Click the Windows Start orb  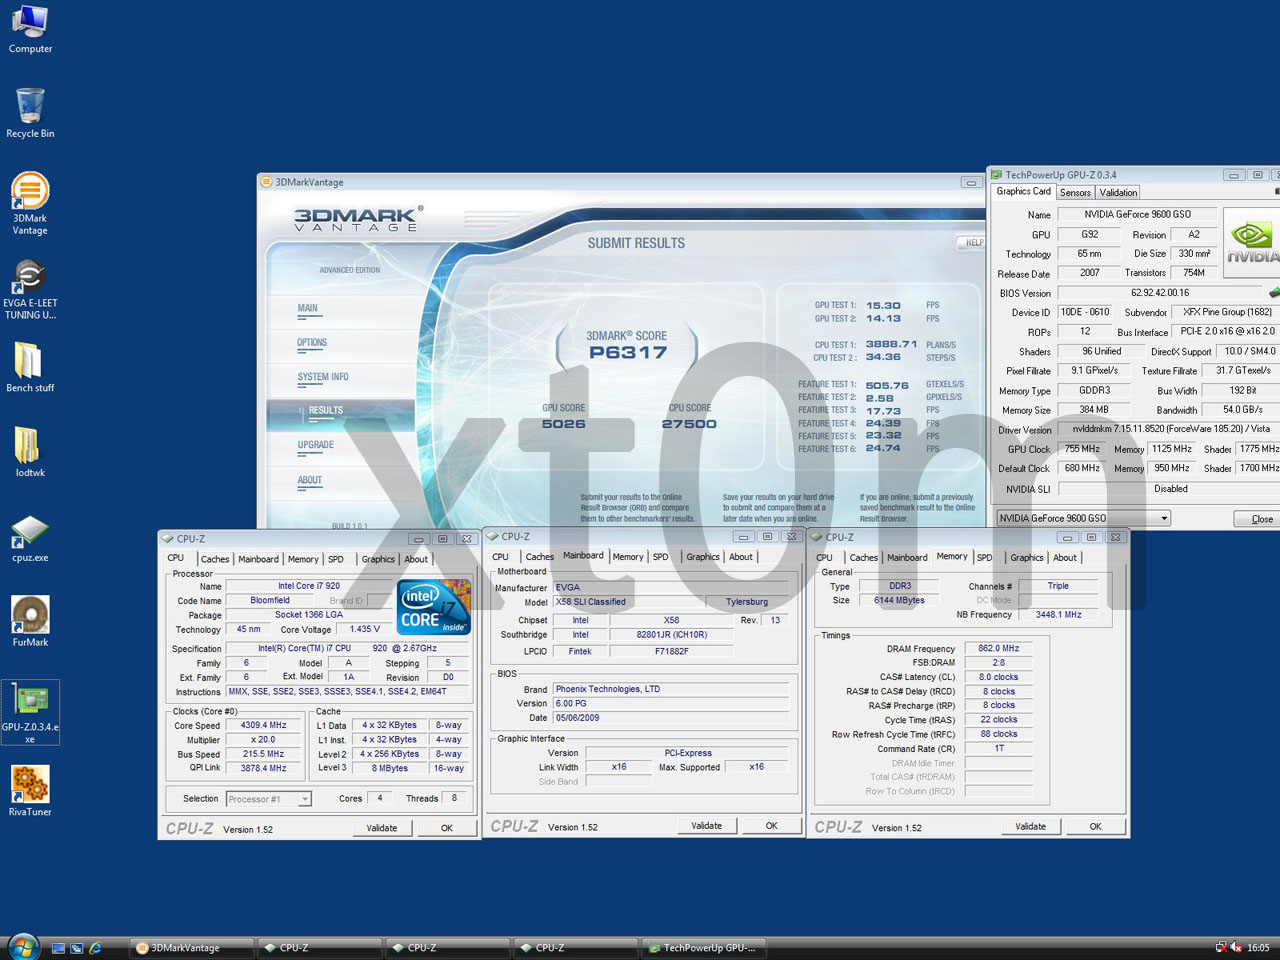pos(22,946)
